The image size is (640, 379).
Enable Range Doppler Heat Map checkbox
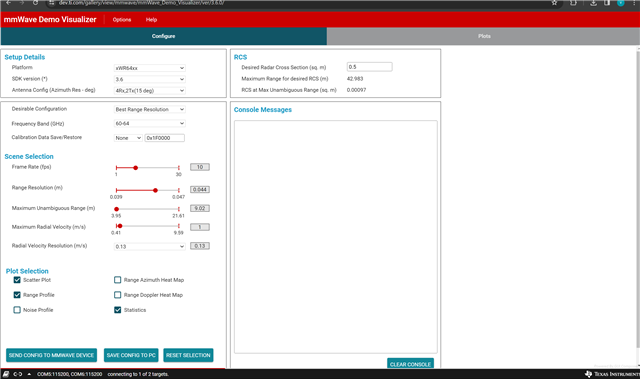pyautogui.click(x=118, y=295)
